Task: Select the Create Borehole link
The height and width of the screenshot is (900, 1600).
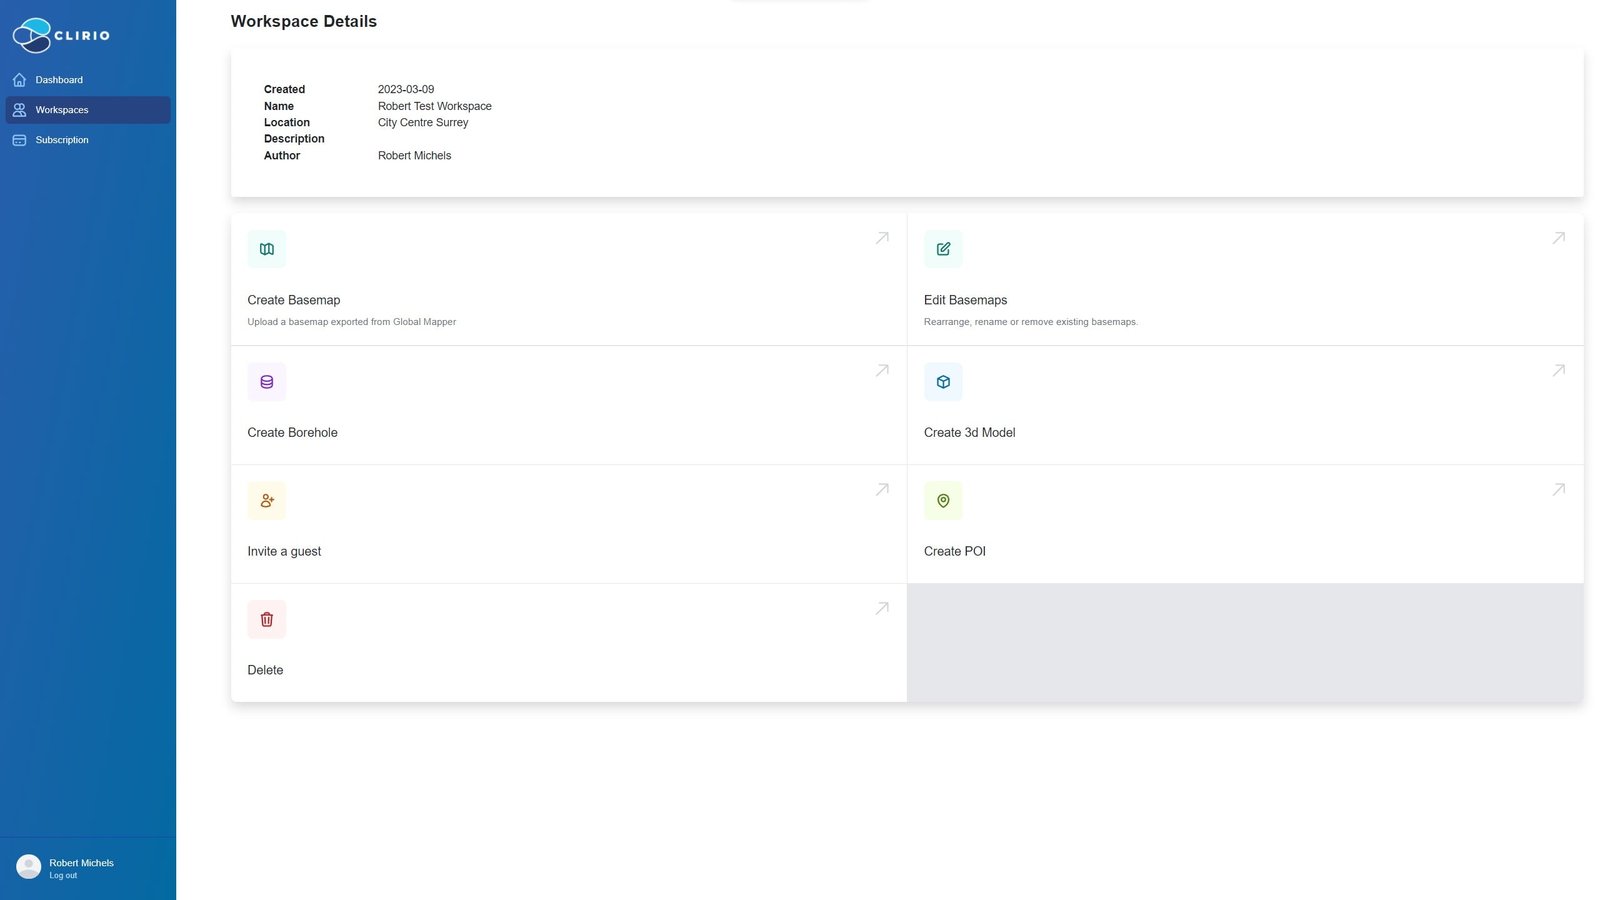Action: click(293, 433)
